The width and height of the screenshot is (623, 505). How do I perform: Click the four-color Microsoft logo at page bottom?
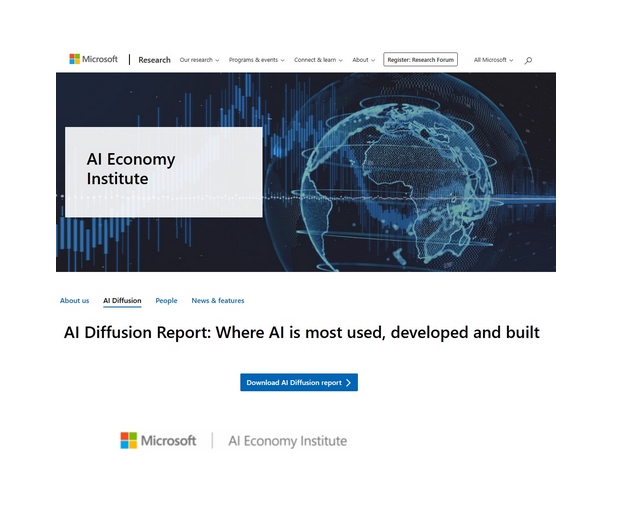(x=129, y=440)
